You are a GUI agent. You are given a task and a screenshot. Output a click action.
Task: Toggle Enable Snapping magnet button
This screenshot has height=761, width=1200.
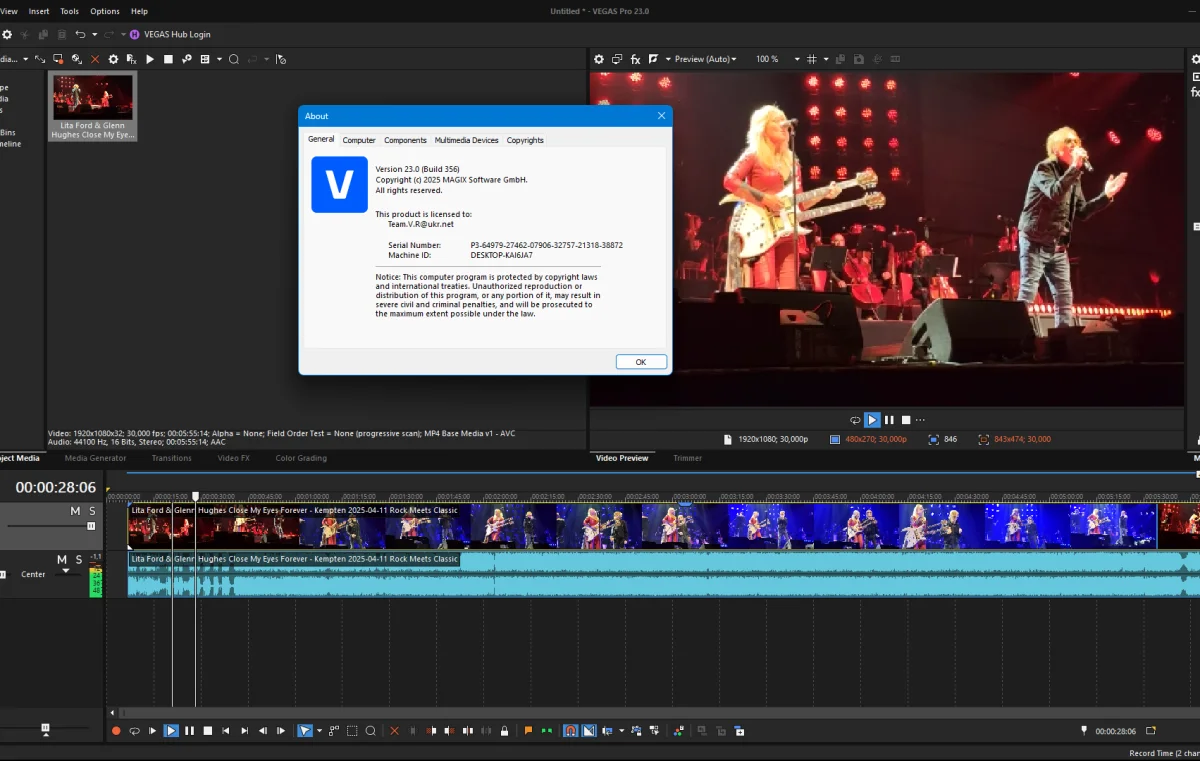[x=570, y=731]
